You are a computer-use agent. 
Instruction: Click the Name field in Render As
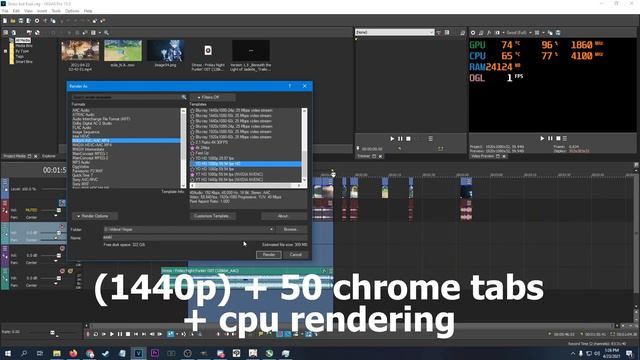205,237
